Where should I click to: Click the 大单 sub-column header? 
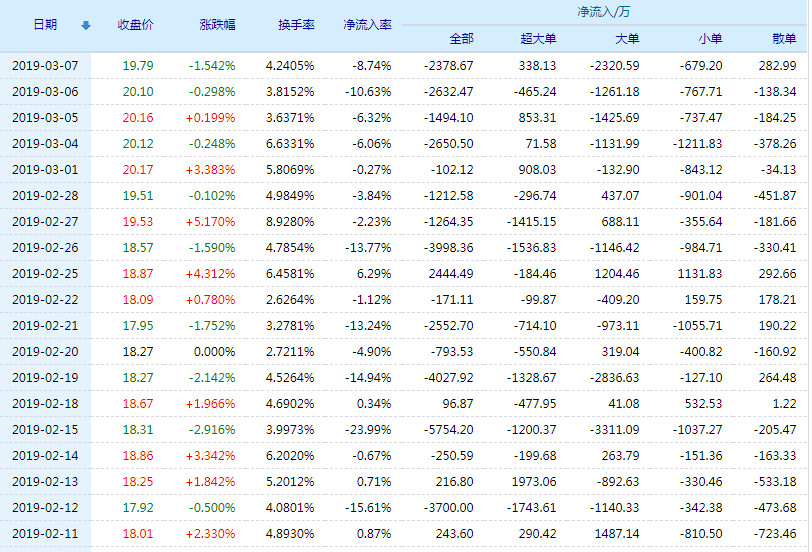pyautogui.click(x=626, y=39)
